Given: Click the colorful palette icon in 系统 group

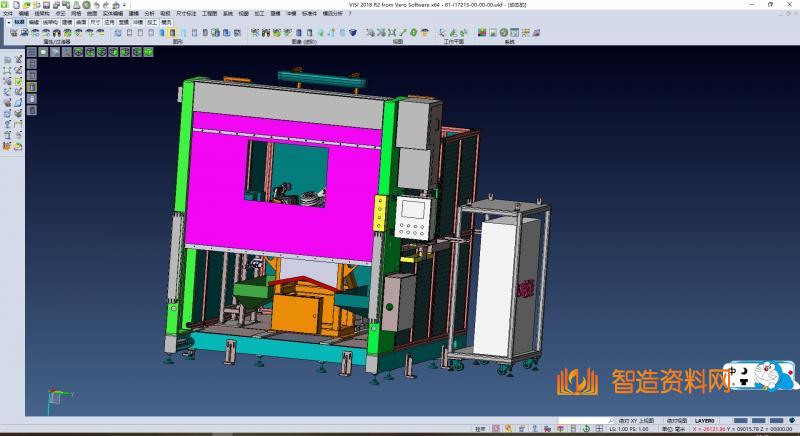Looking at the screenshot, I should (483, 33).
